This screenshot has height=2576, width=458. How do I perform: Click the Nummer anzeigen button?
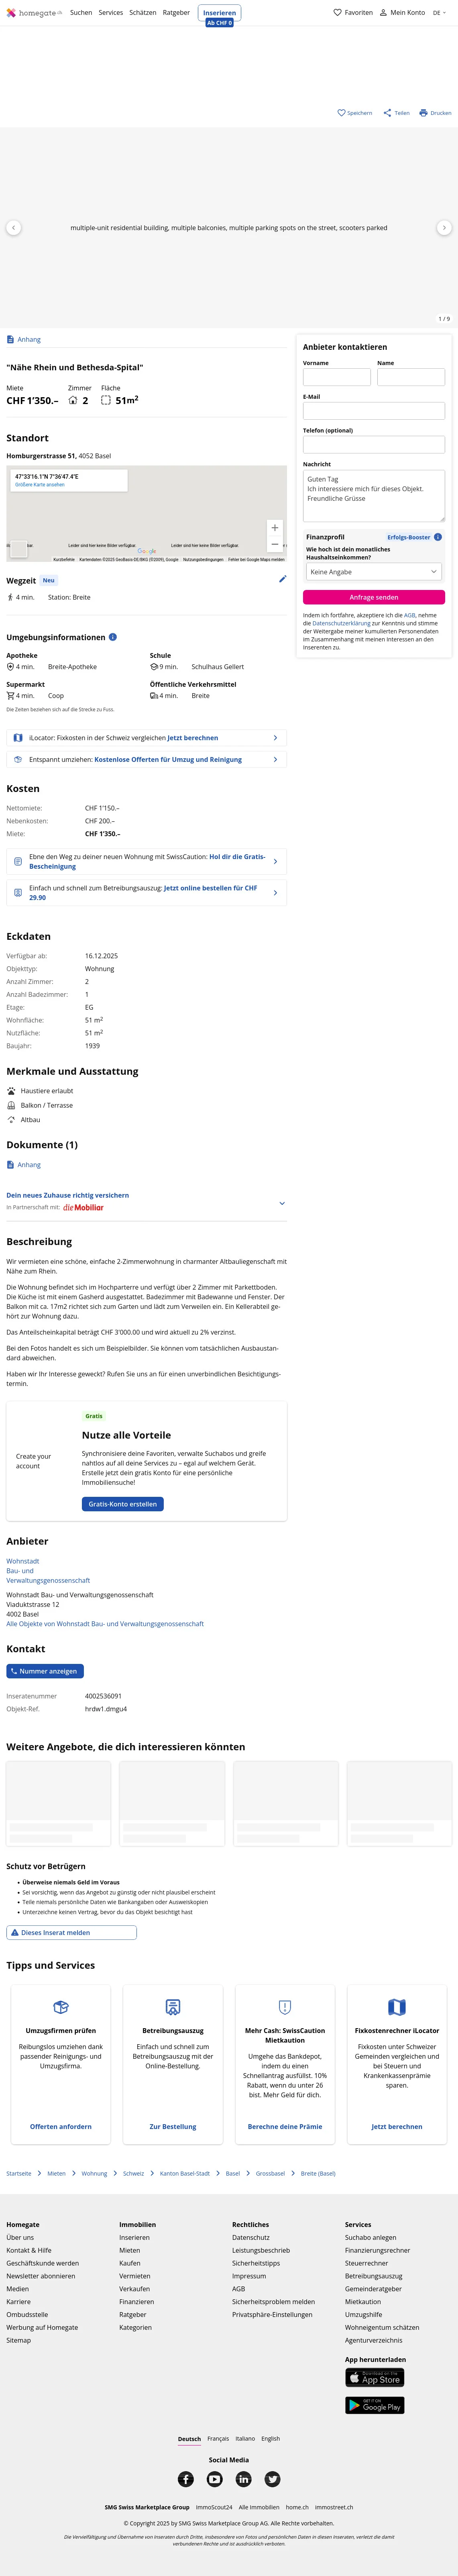coord(45,1671)
